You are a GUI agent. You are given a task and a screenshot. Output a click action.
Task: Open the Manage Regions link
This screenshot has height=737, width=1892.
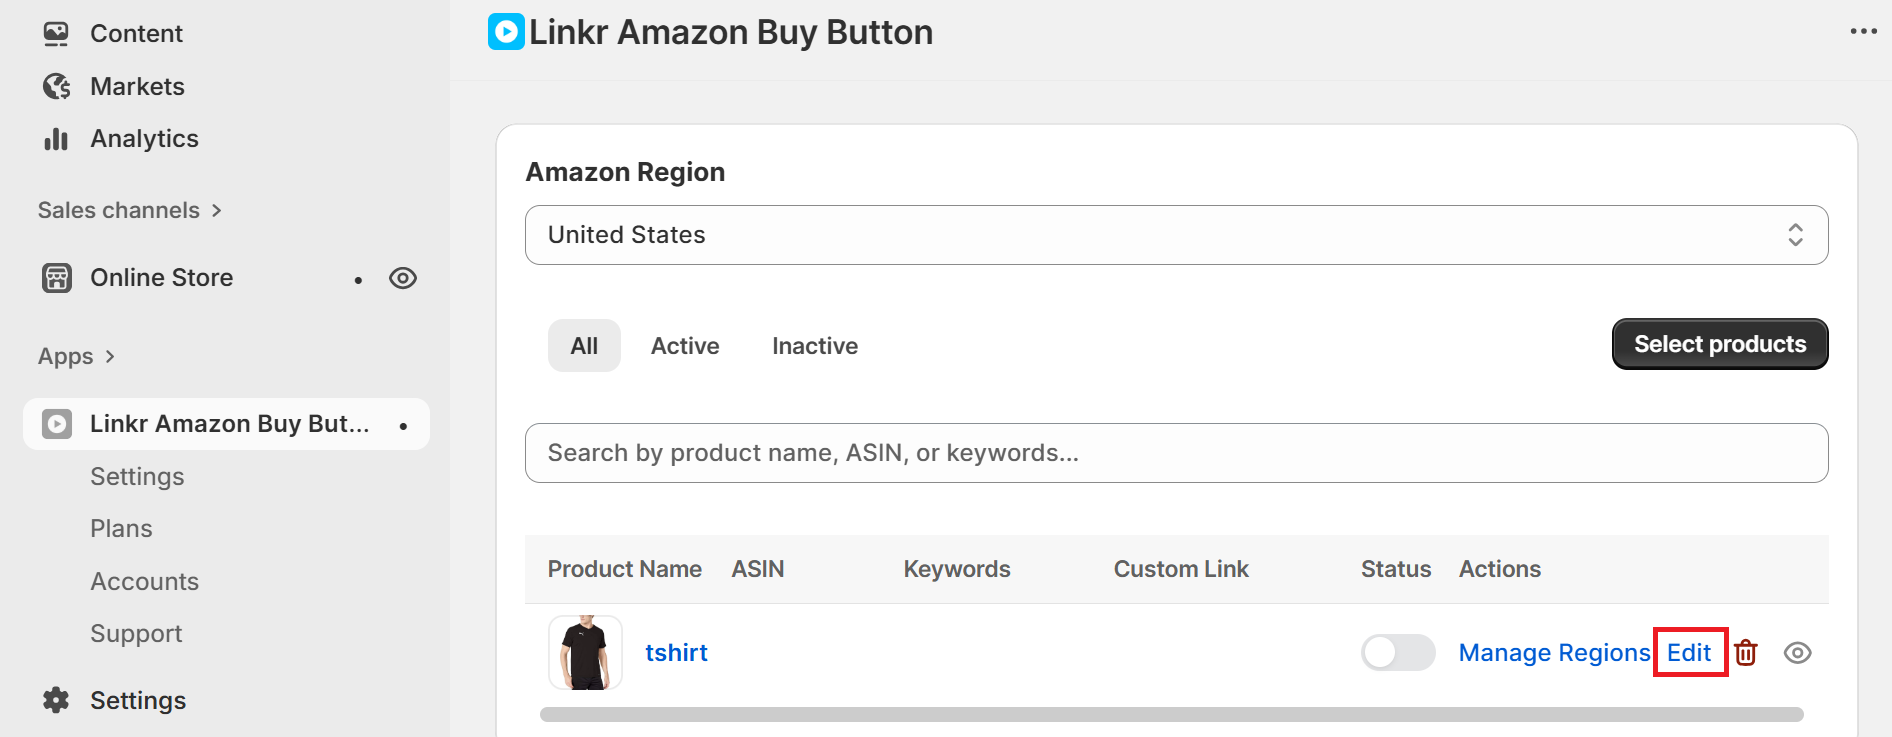(1554, 653)
